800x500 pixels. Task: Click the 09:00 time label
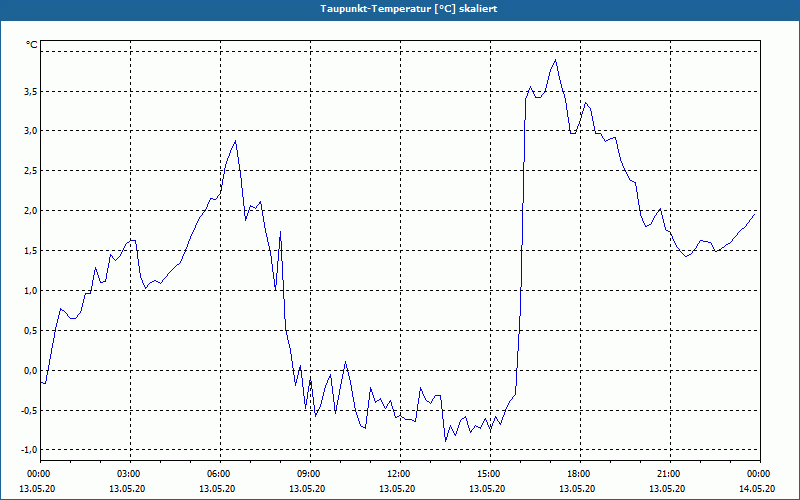(x=308, y=474)
